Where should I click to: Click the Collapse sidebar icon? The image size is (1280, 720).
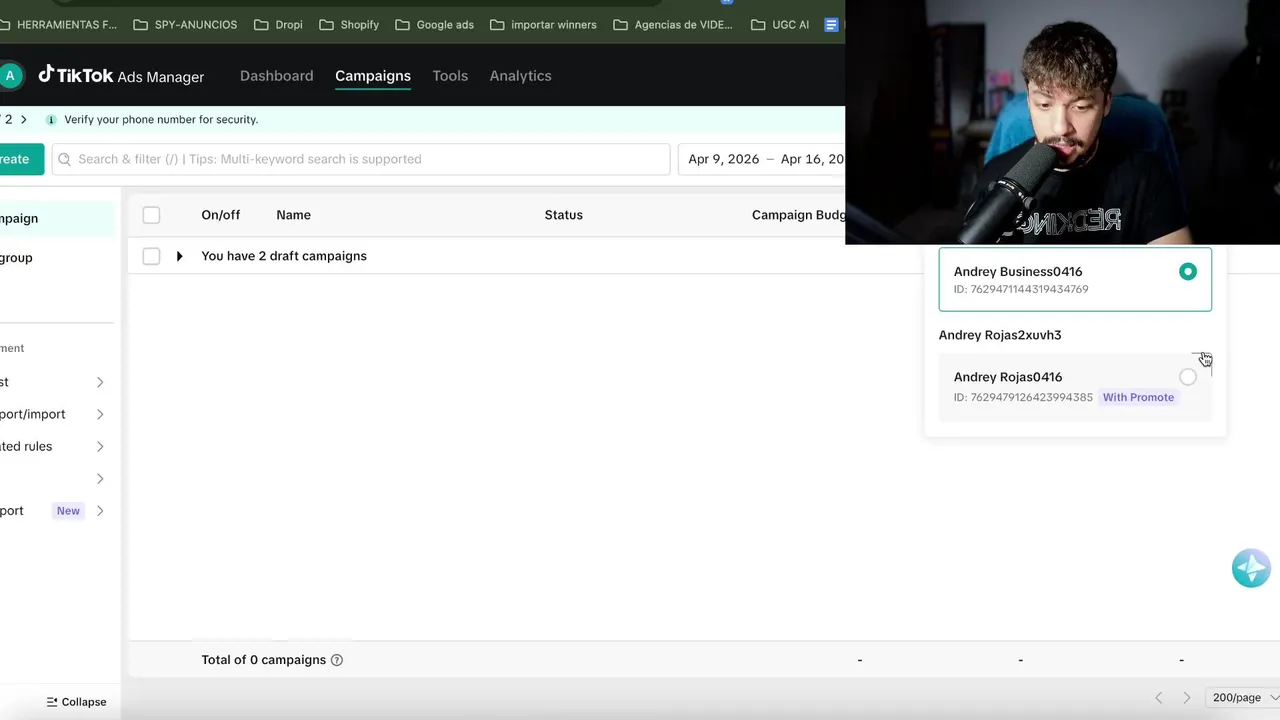[x=52, y=702]
